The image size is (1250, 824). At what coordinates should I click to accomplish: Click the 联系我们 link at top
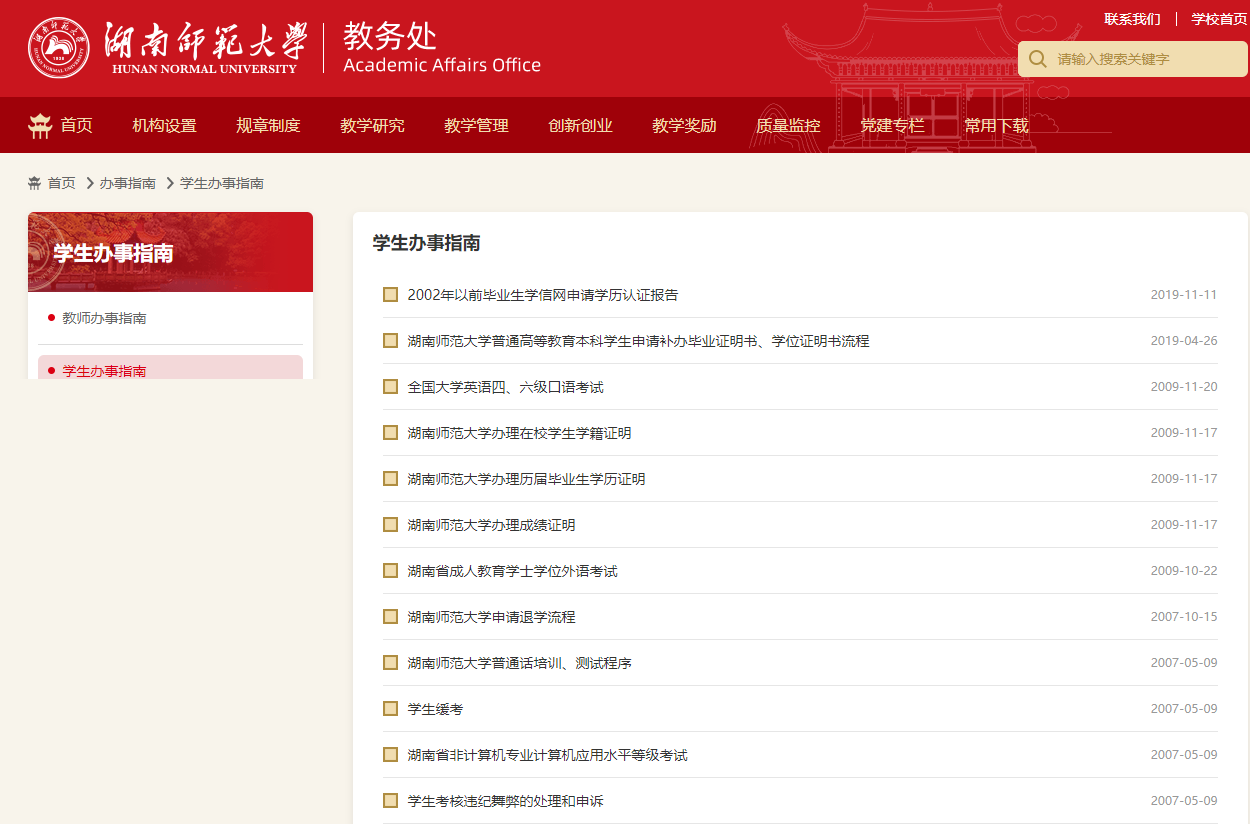coord(1132,19)
